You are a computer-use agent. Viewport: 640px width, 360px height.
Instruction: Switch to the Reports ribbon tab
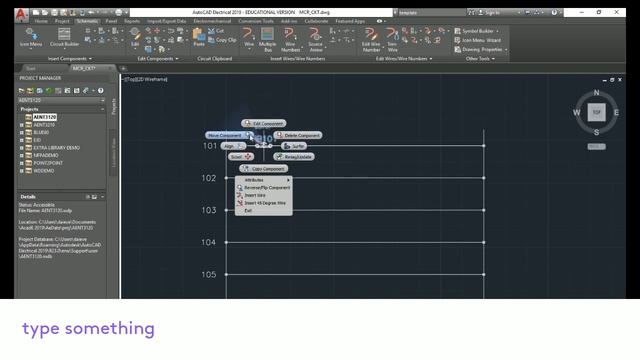point(132,21)
